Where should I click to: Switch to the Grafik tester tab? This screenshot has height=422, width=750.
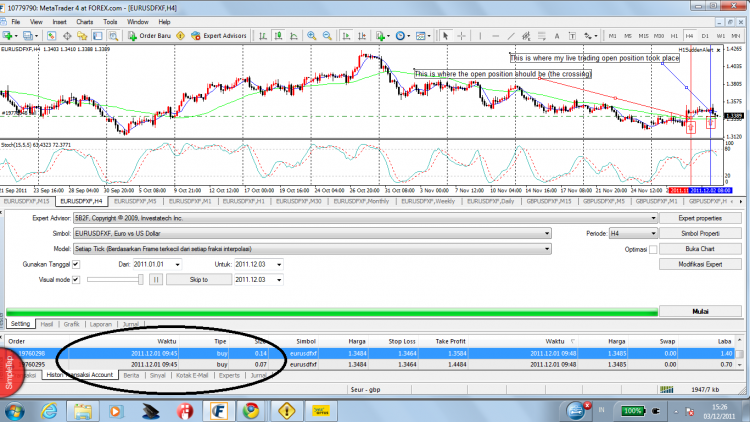(71, 324)
